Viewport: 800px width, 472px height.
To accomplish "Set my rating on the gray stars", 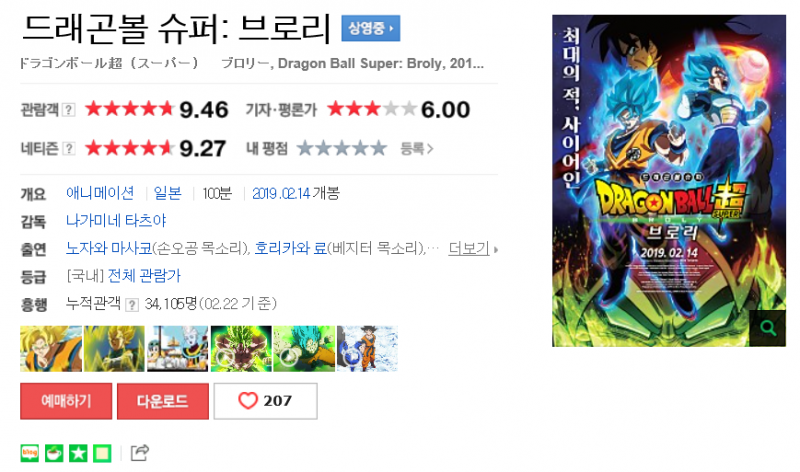I will click(342, 148).
